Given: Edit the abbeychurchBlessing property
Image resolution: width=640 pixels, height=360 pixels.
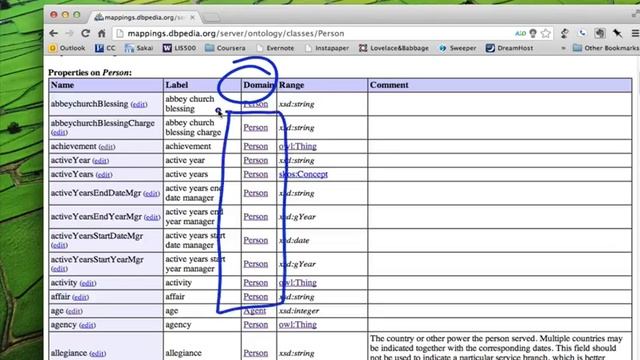Looking at the screenshot, I should point(139,104).
